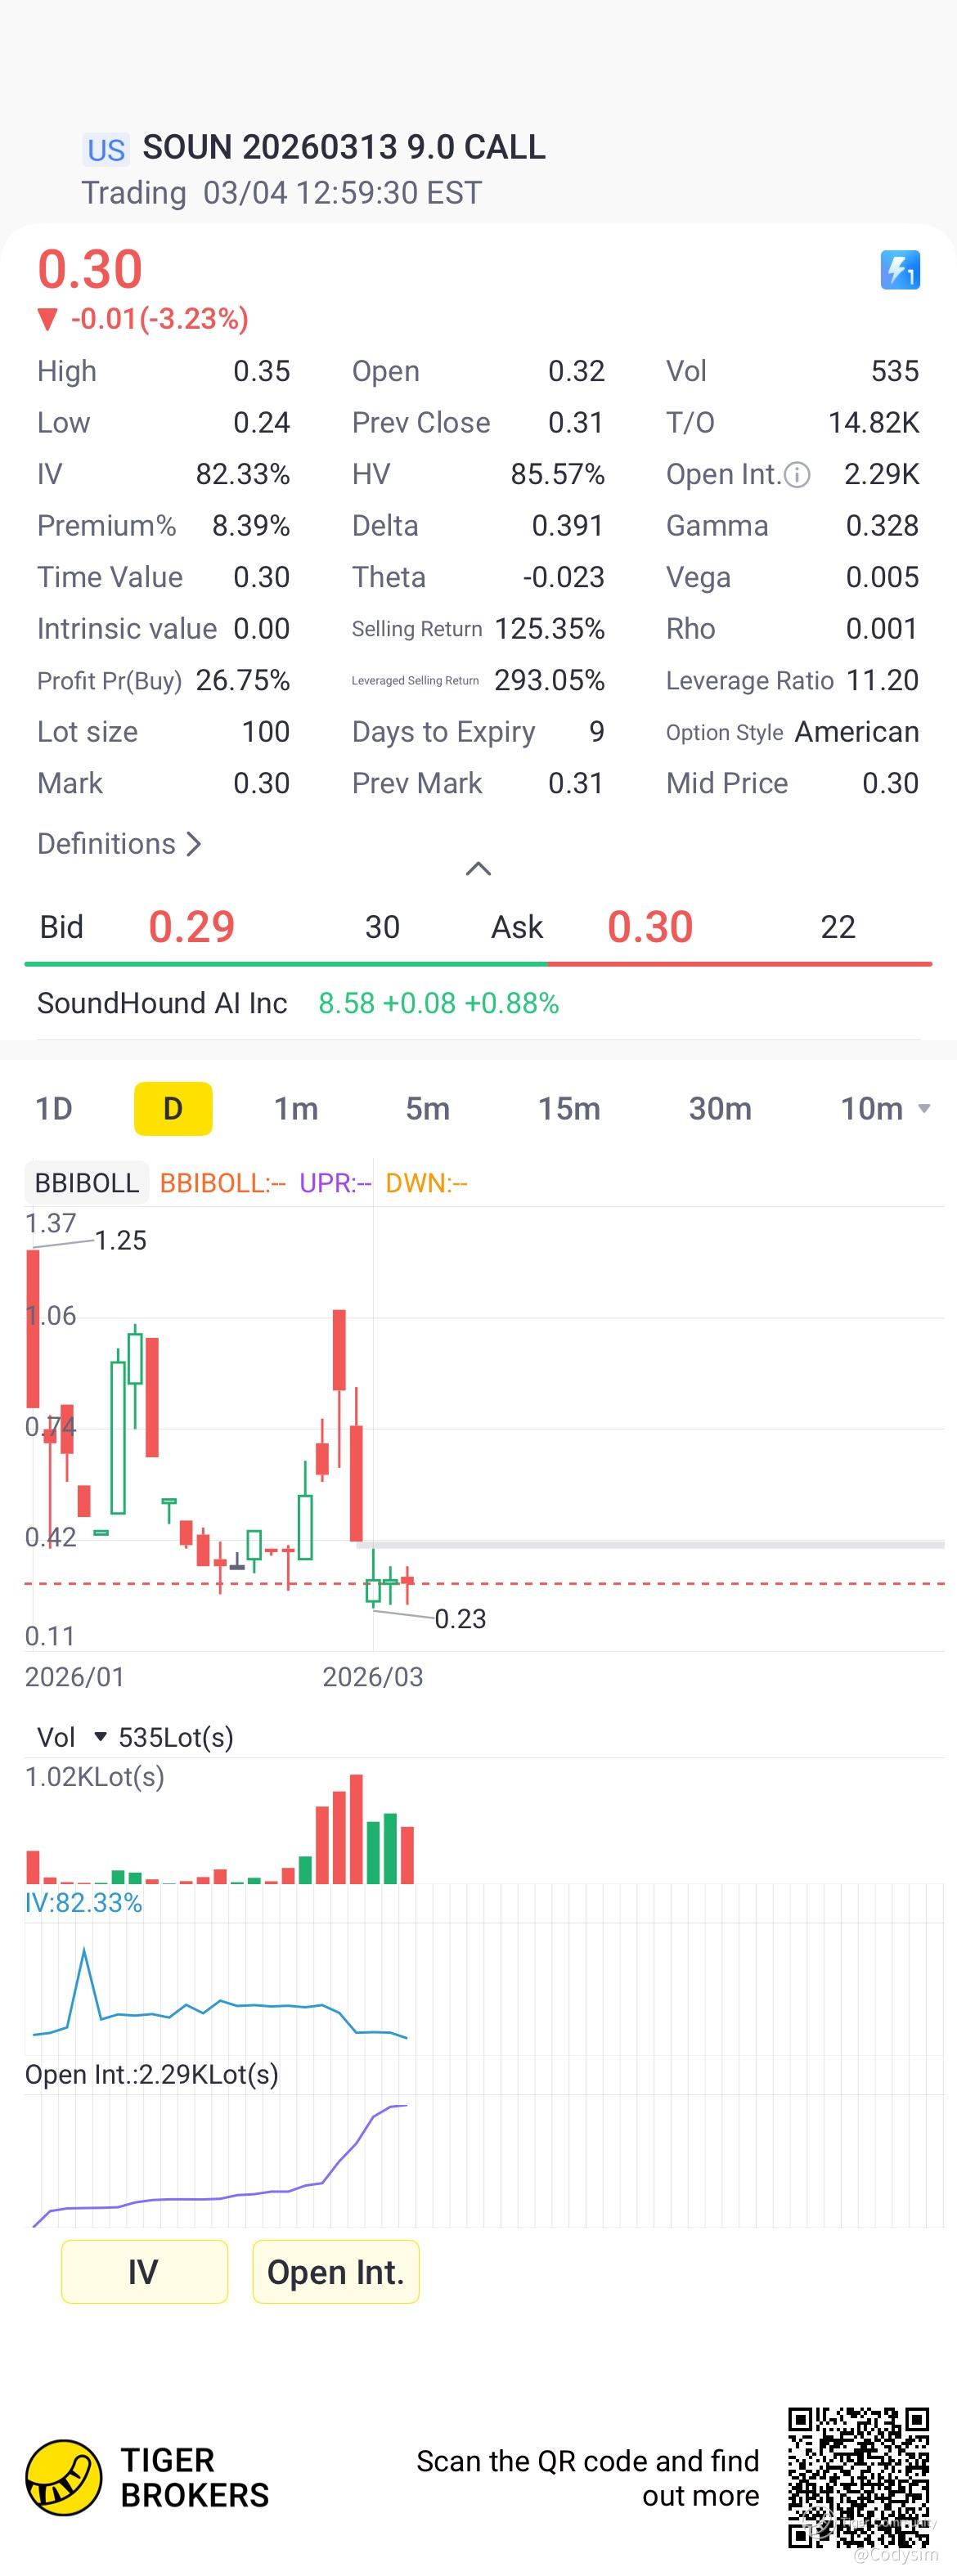Click the US market badge
The height and width of the screenshot is (2576, 957).
[105, 150]
